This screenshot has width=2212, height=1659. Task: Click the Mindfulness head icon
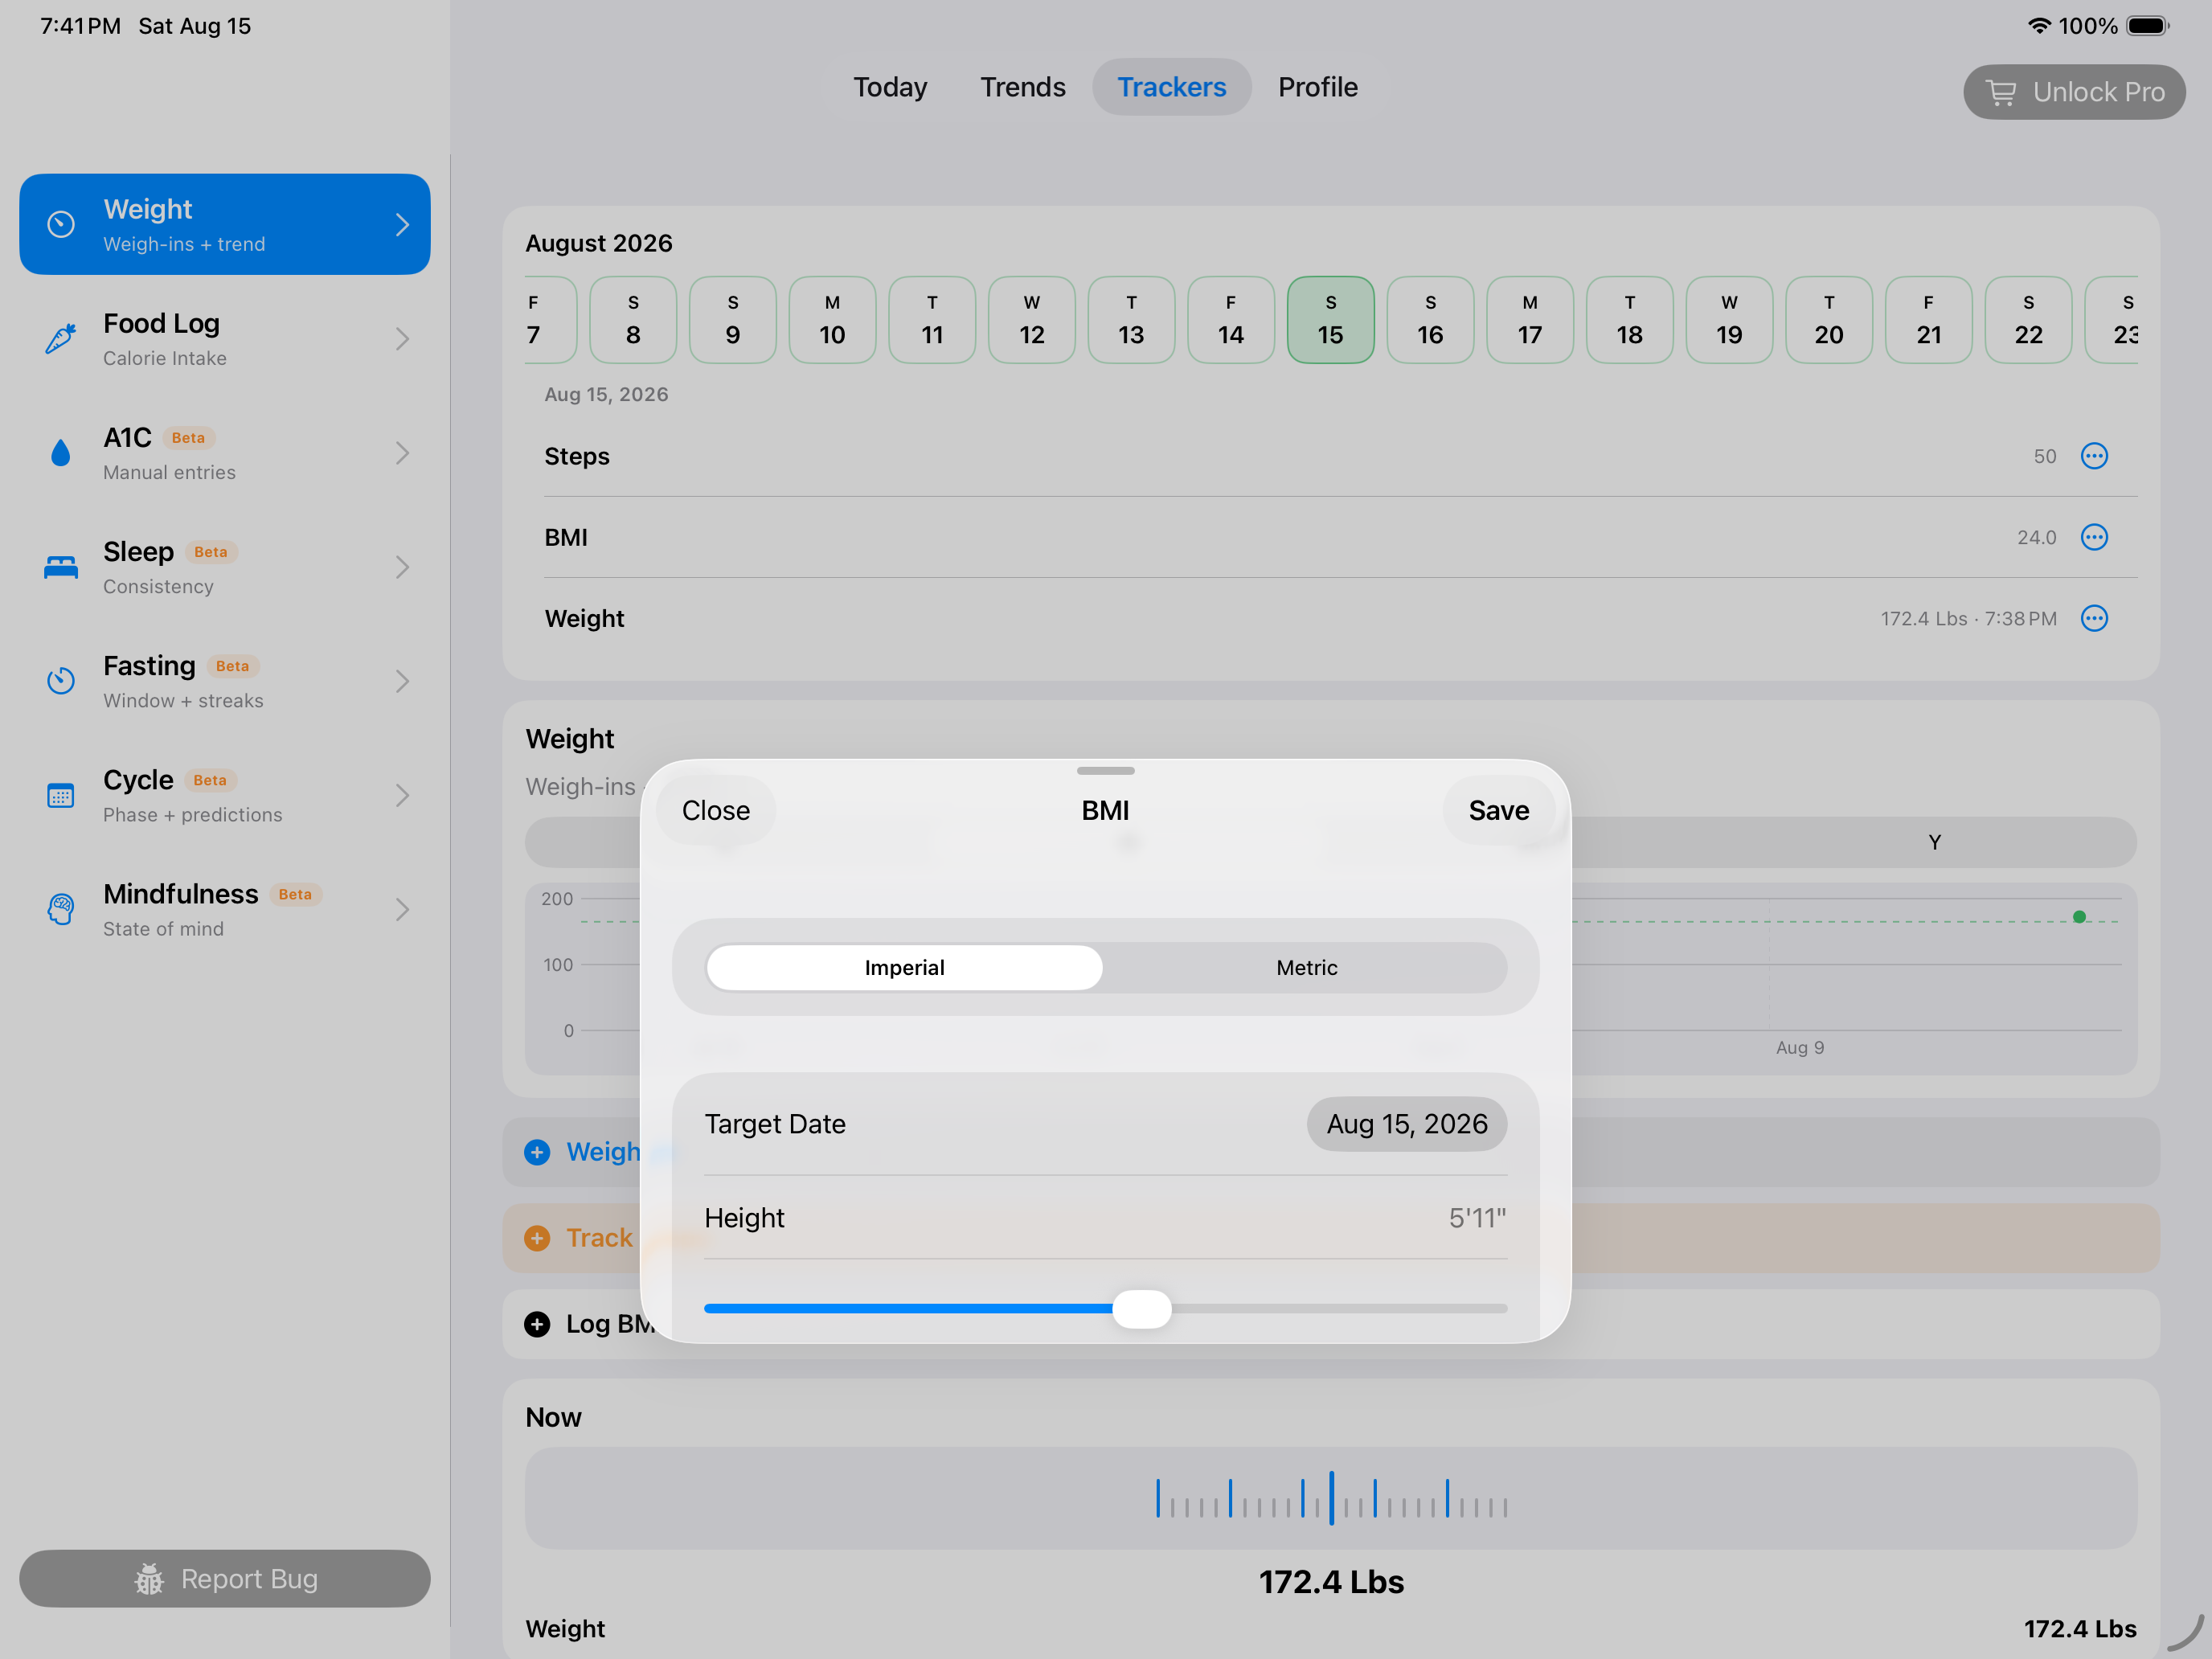tap(61, 909)
